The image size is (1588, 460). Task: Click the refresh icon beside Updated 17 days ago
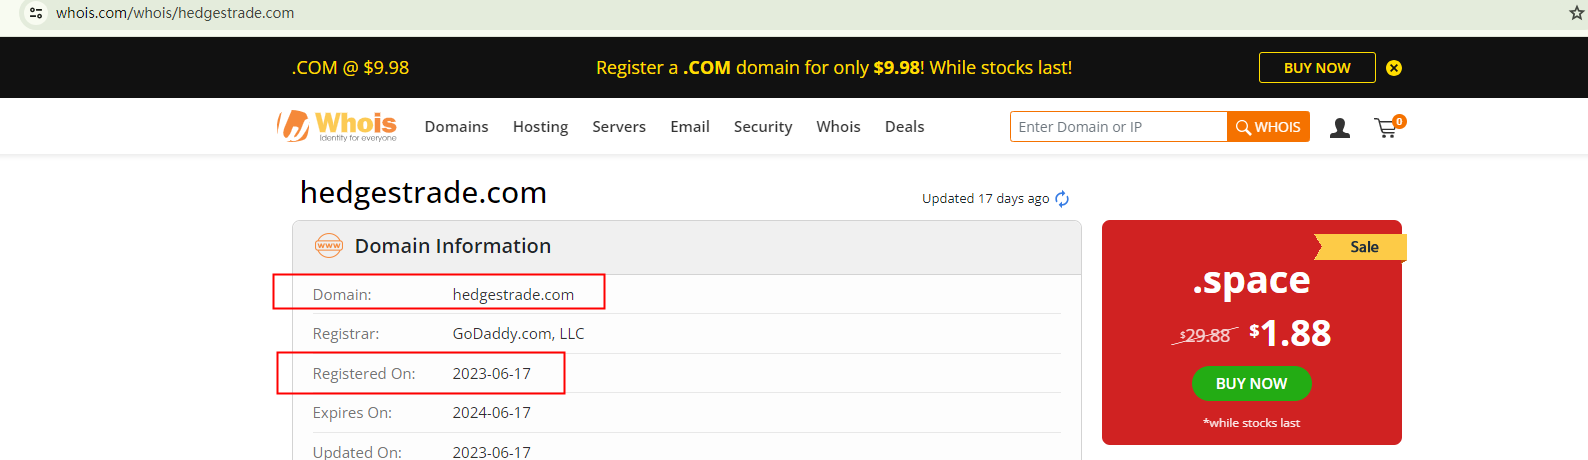click(1062, 199)
